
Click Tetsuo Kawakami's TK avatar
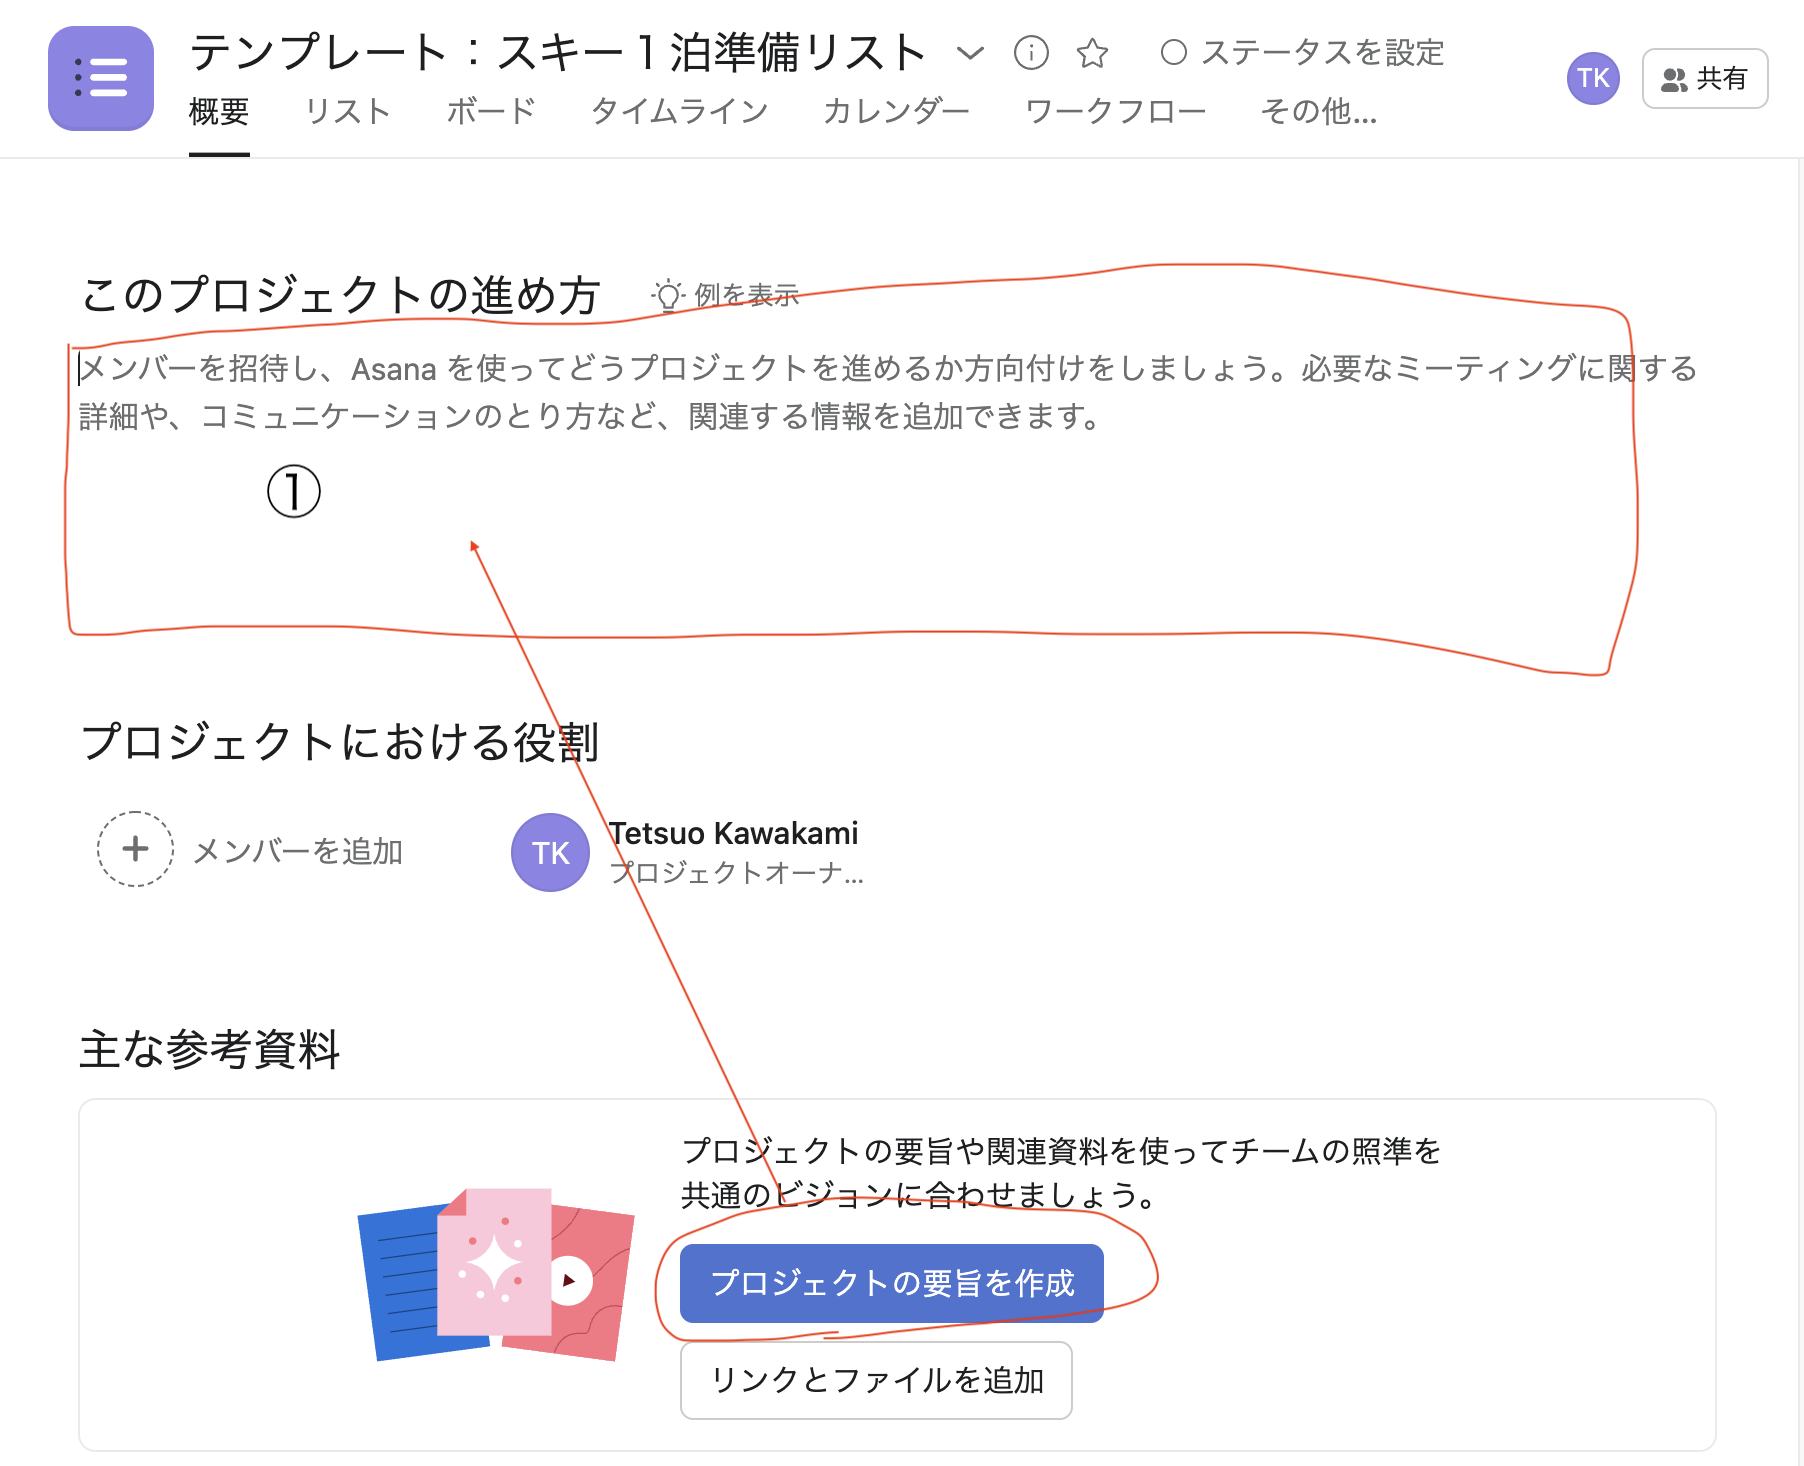550,852
